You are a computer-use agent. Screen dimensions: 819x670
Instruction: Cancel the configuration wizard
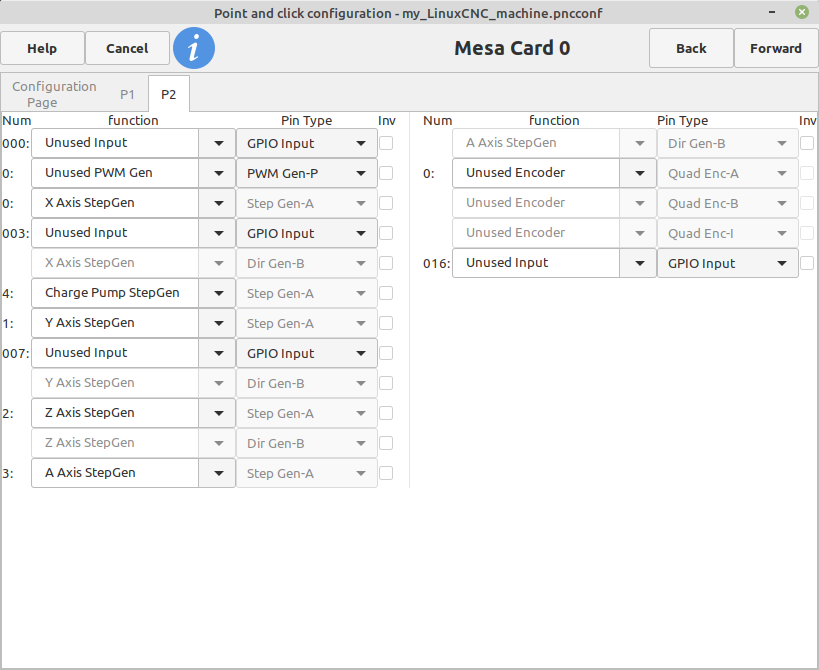click(x=127, y=48)
